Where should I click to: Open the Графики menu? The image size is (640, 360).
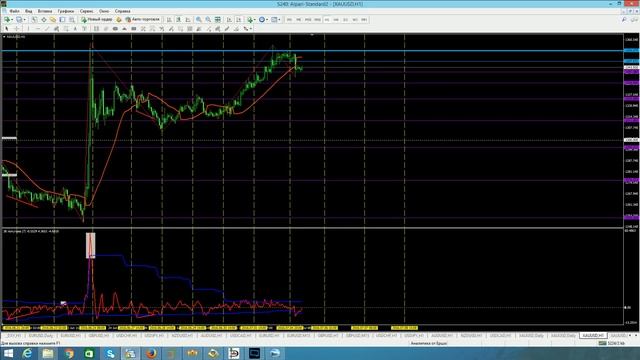66,11
